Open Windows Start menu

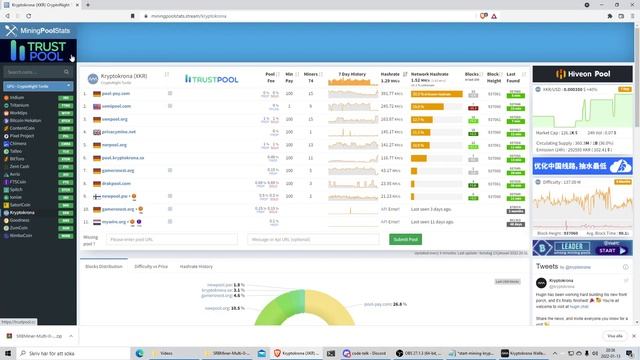(x=8, y=353)
